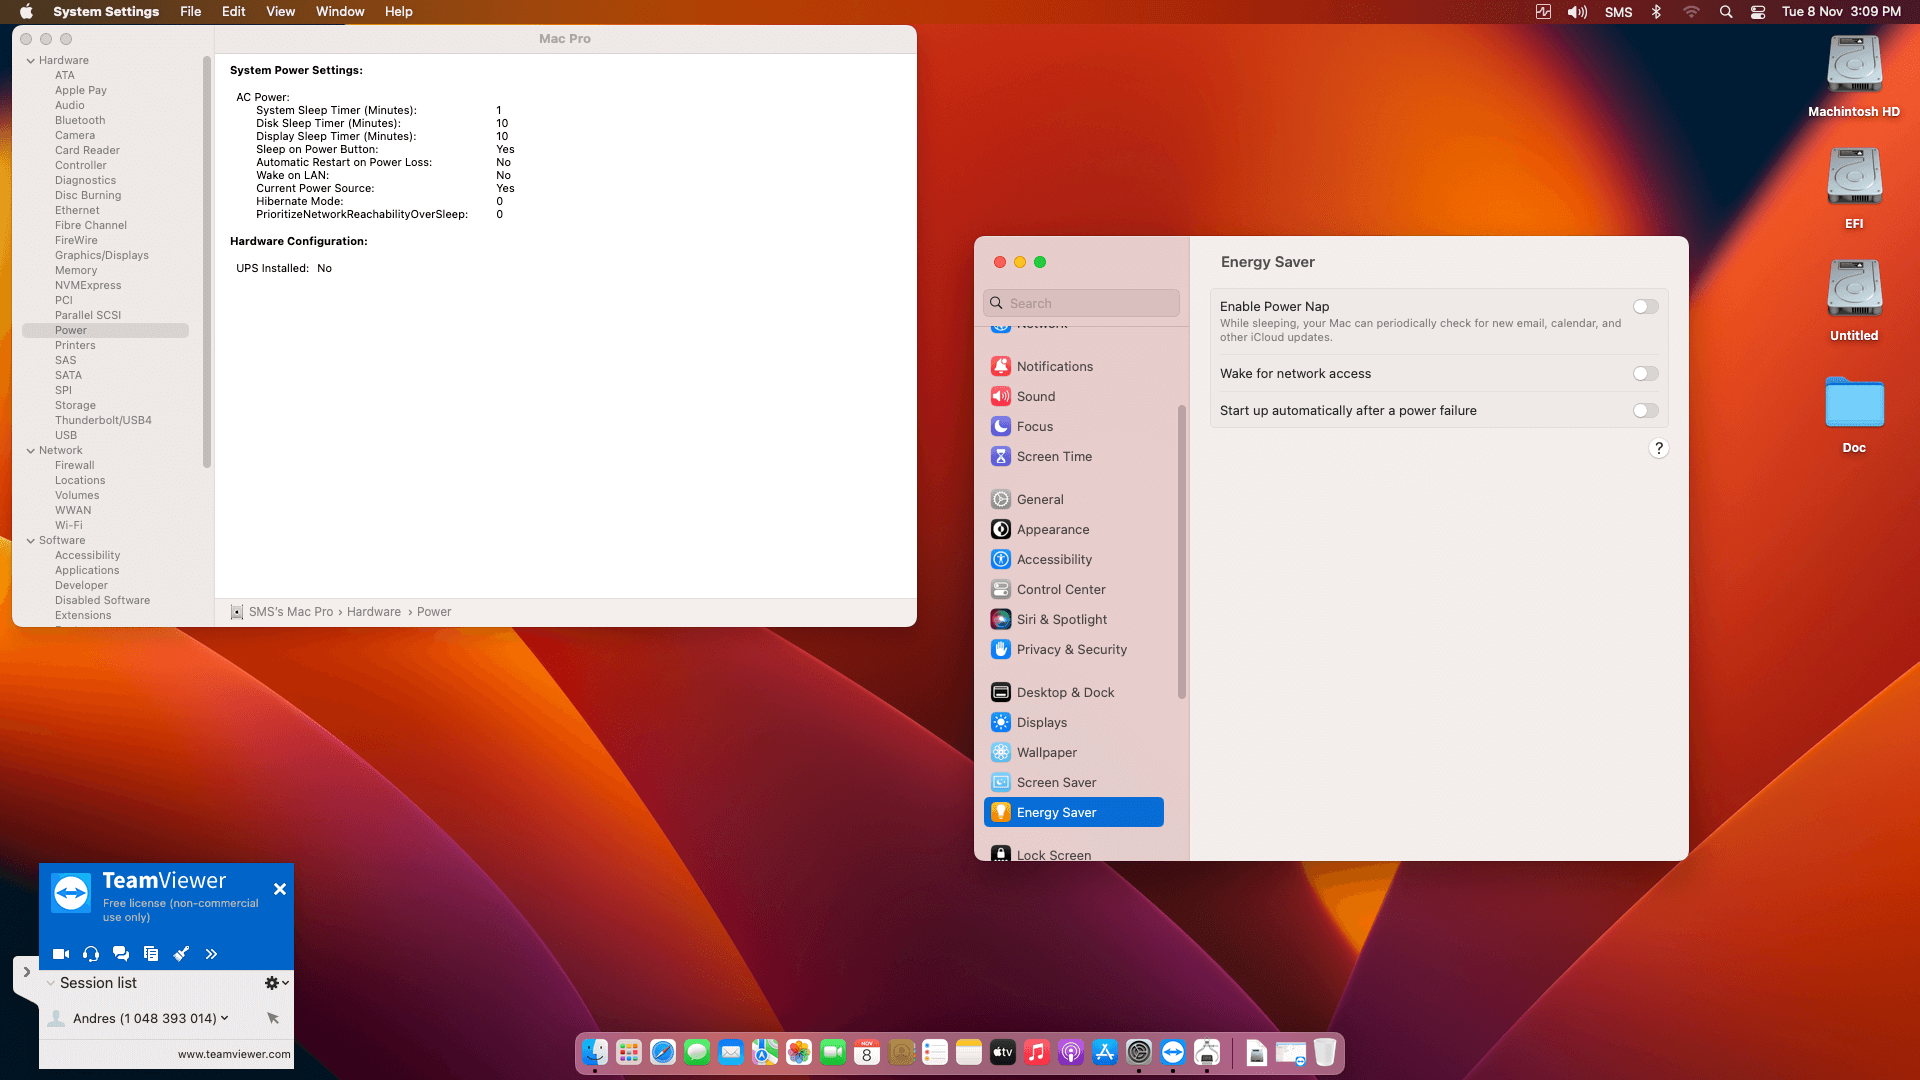
Task: Open Launchpad in the Dock
Action: pyautogui.click(x=629, y=1052)
